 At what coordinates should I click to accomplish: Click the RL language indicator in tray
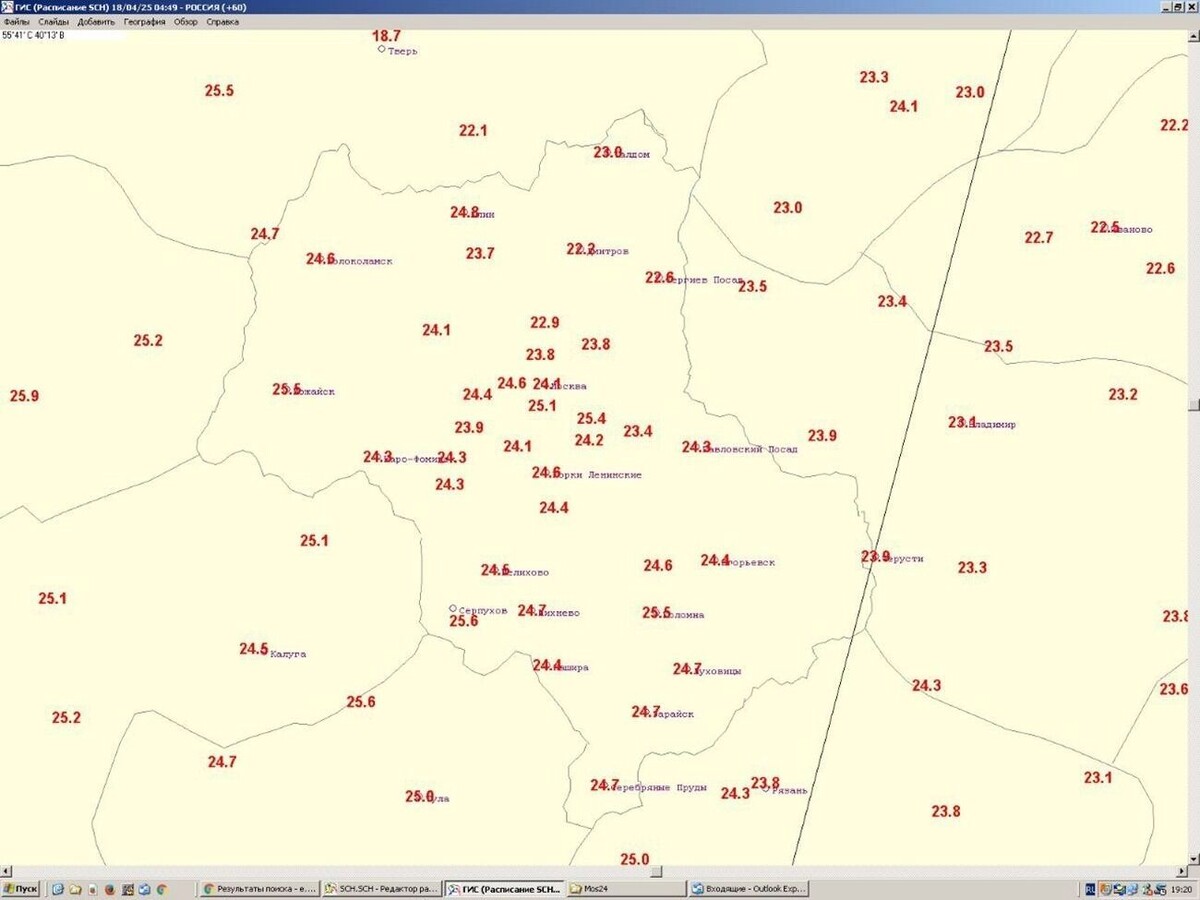tap(1090, 888)
